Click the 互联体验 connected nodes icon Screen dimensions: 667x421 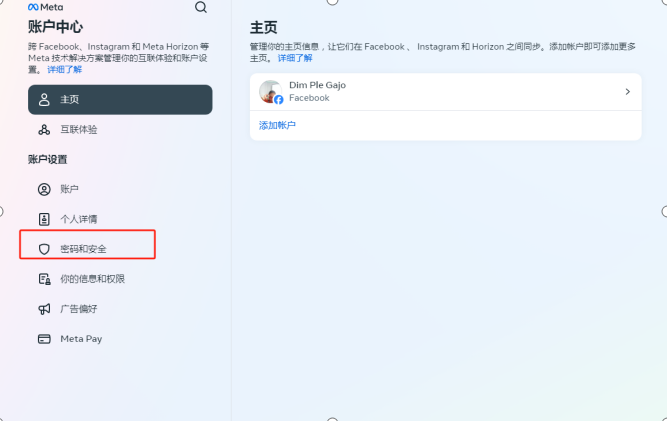(x=44, y=130)
